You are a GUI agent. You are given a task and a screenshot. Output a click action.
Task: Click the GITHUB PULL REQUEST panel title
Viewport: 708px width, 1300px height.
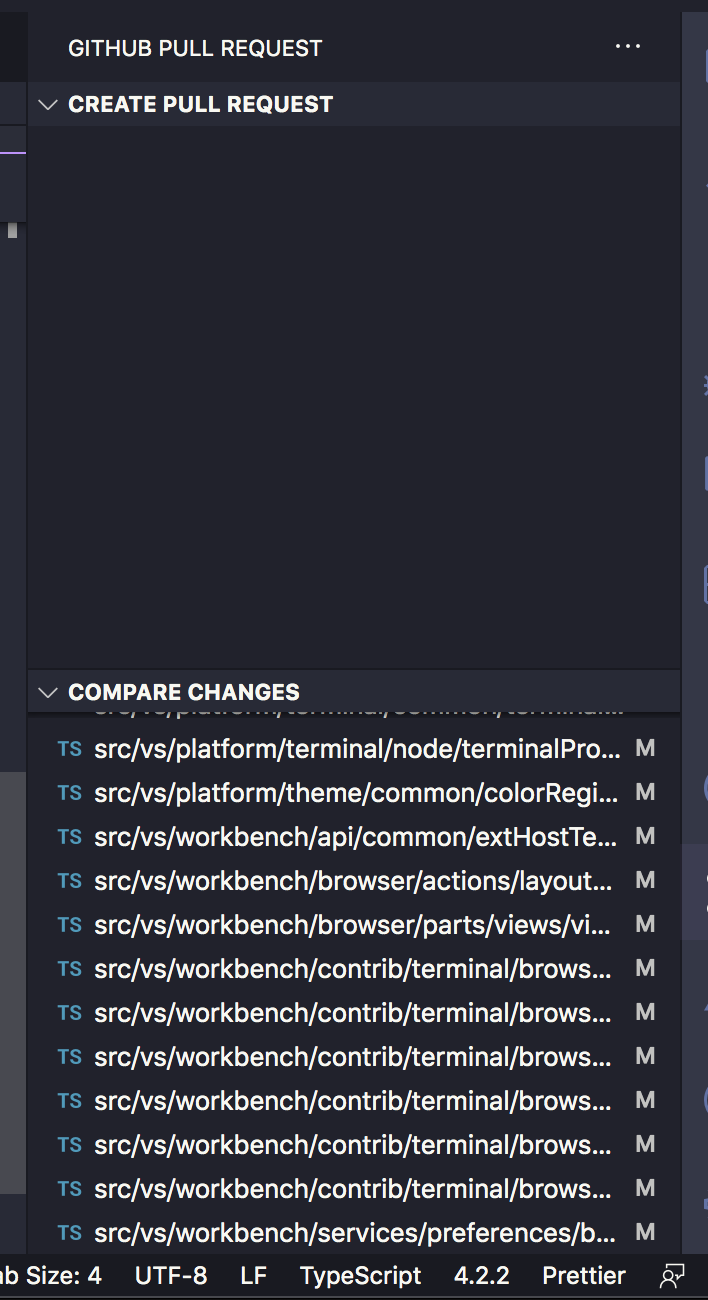click(x=195, y=48)
